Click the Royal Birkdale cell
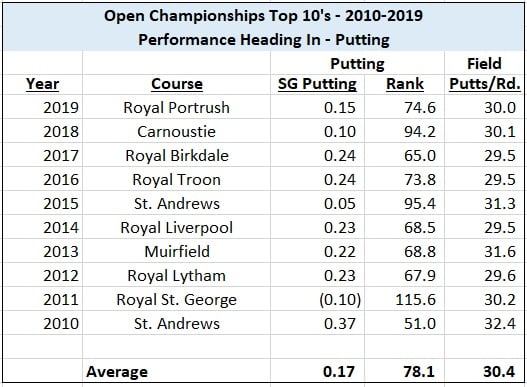Image resolution: width=527 pixels, height=387 pixels. coord(177,156)
